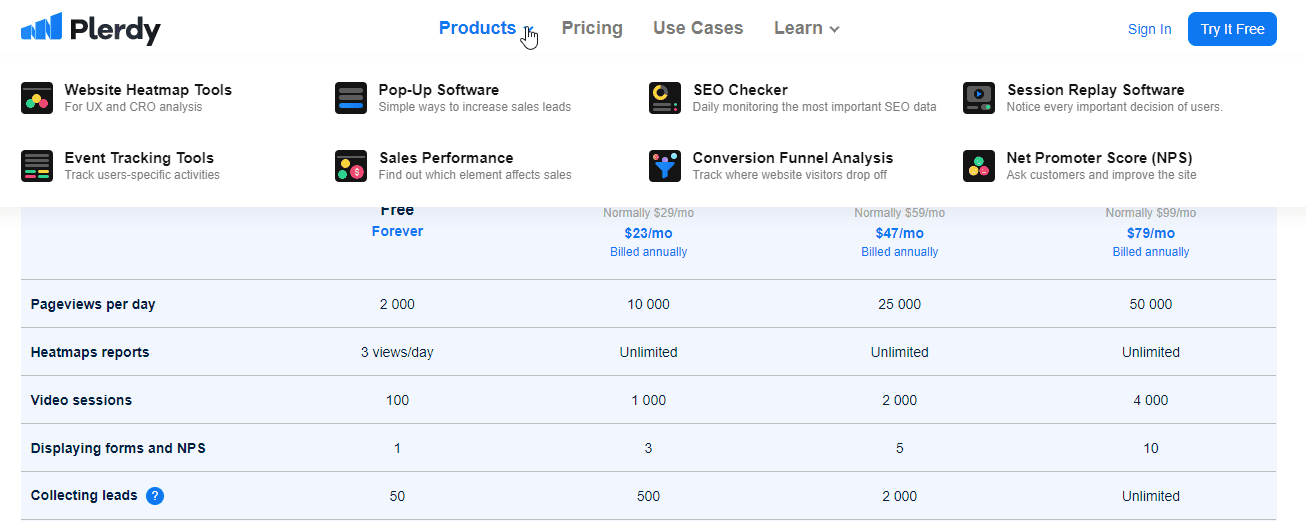Viewport: 1306px width, 521px height.
Task: Click the SEO Checker icon
Action: [x=665, y=98]
